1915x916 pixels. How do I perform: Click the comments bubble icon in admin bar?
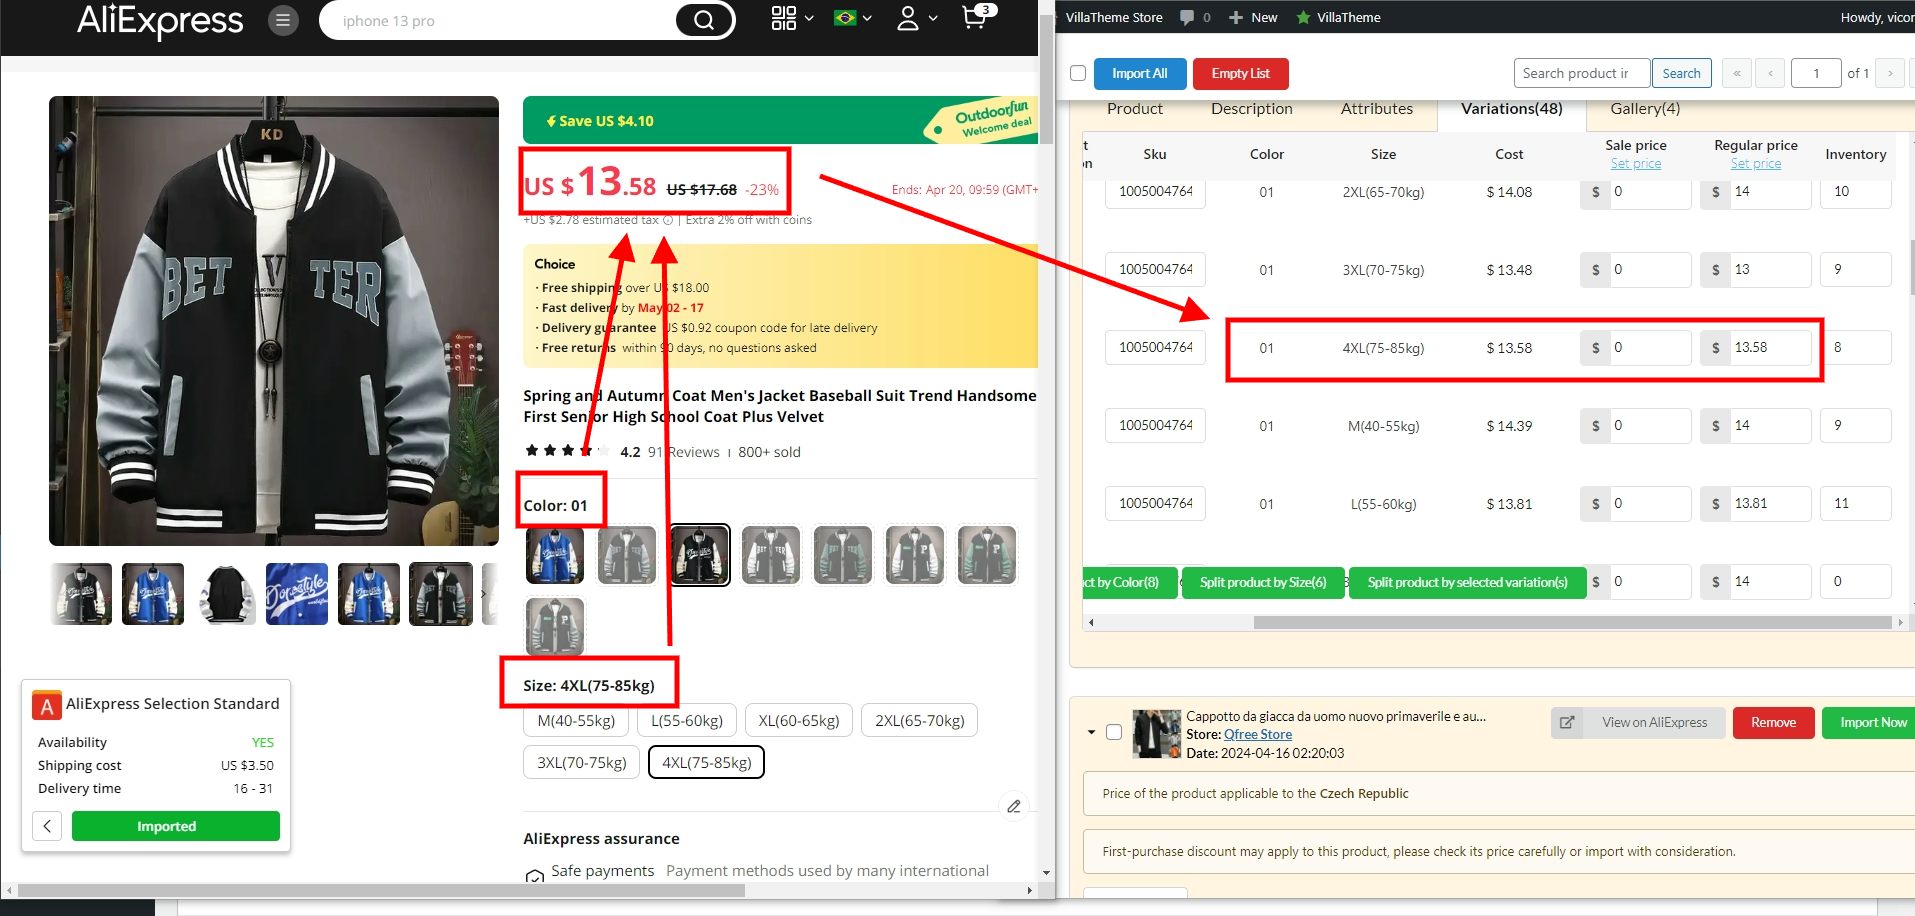[x=1187, y=17]
